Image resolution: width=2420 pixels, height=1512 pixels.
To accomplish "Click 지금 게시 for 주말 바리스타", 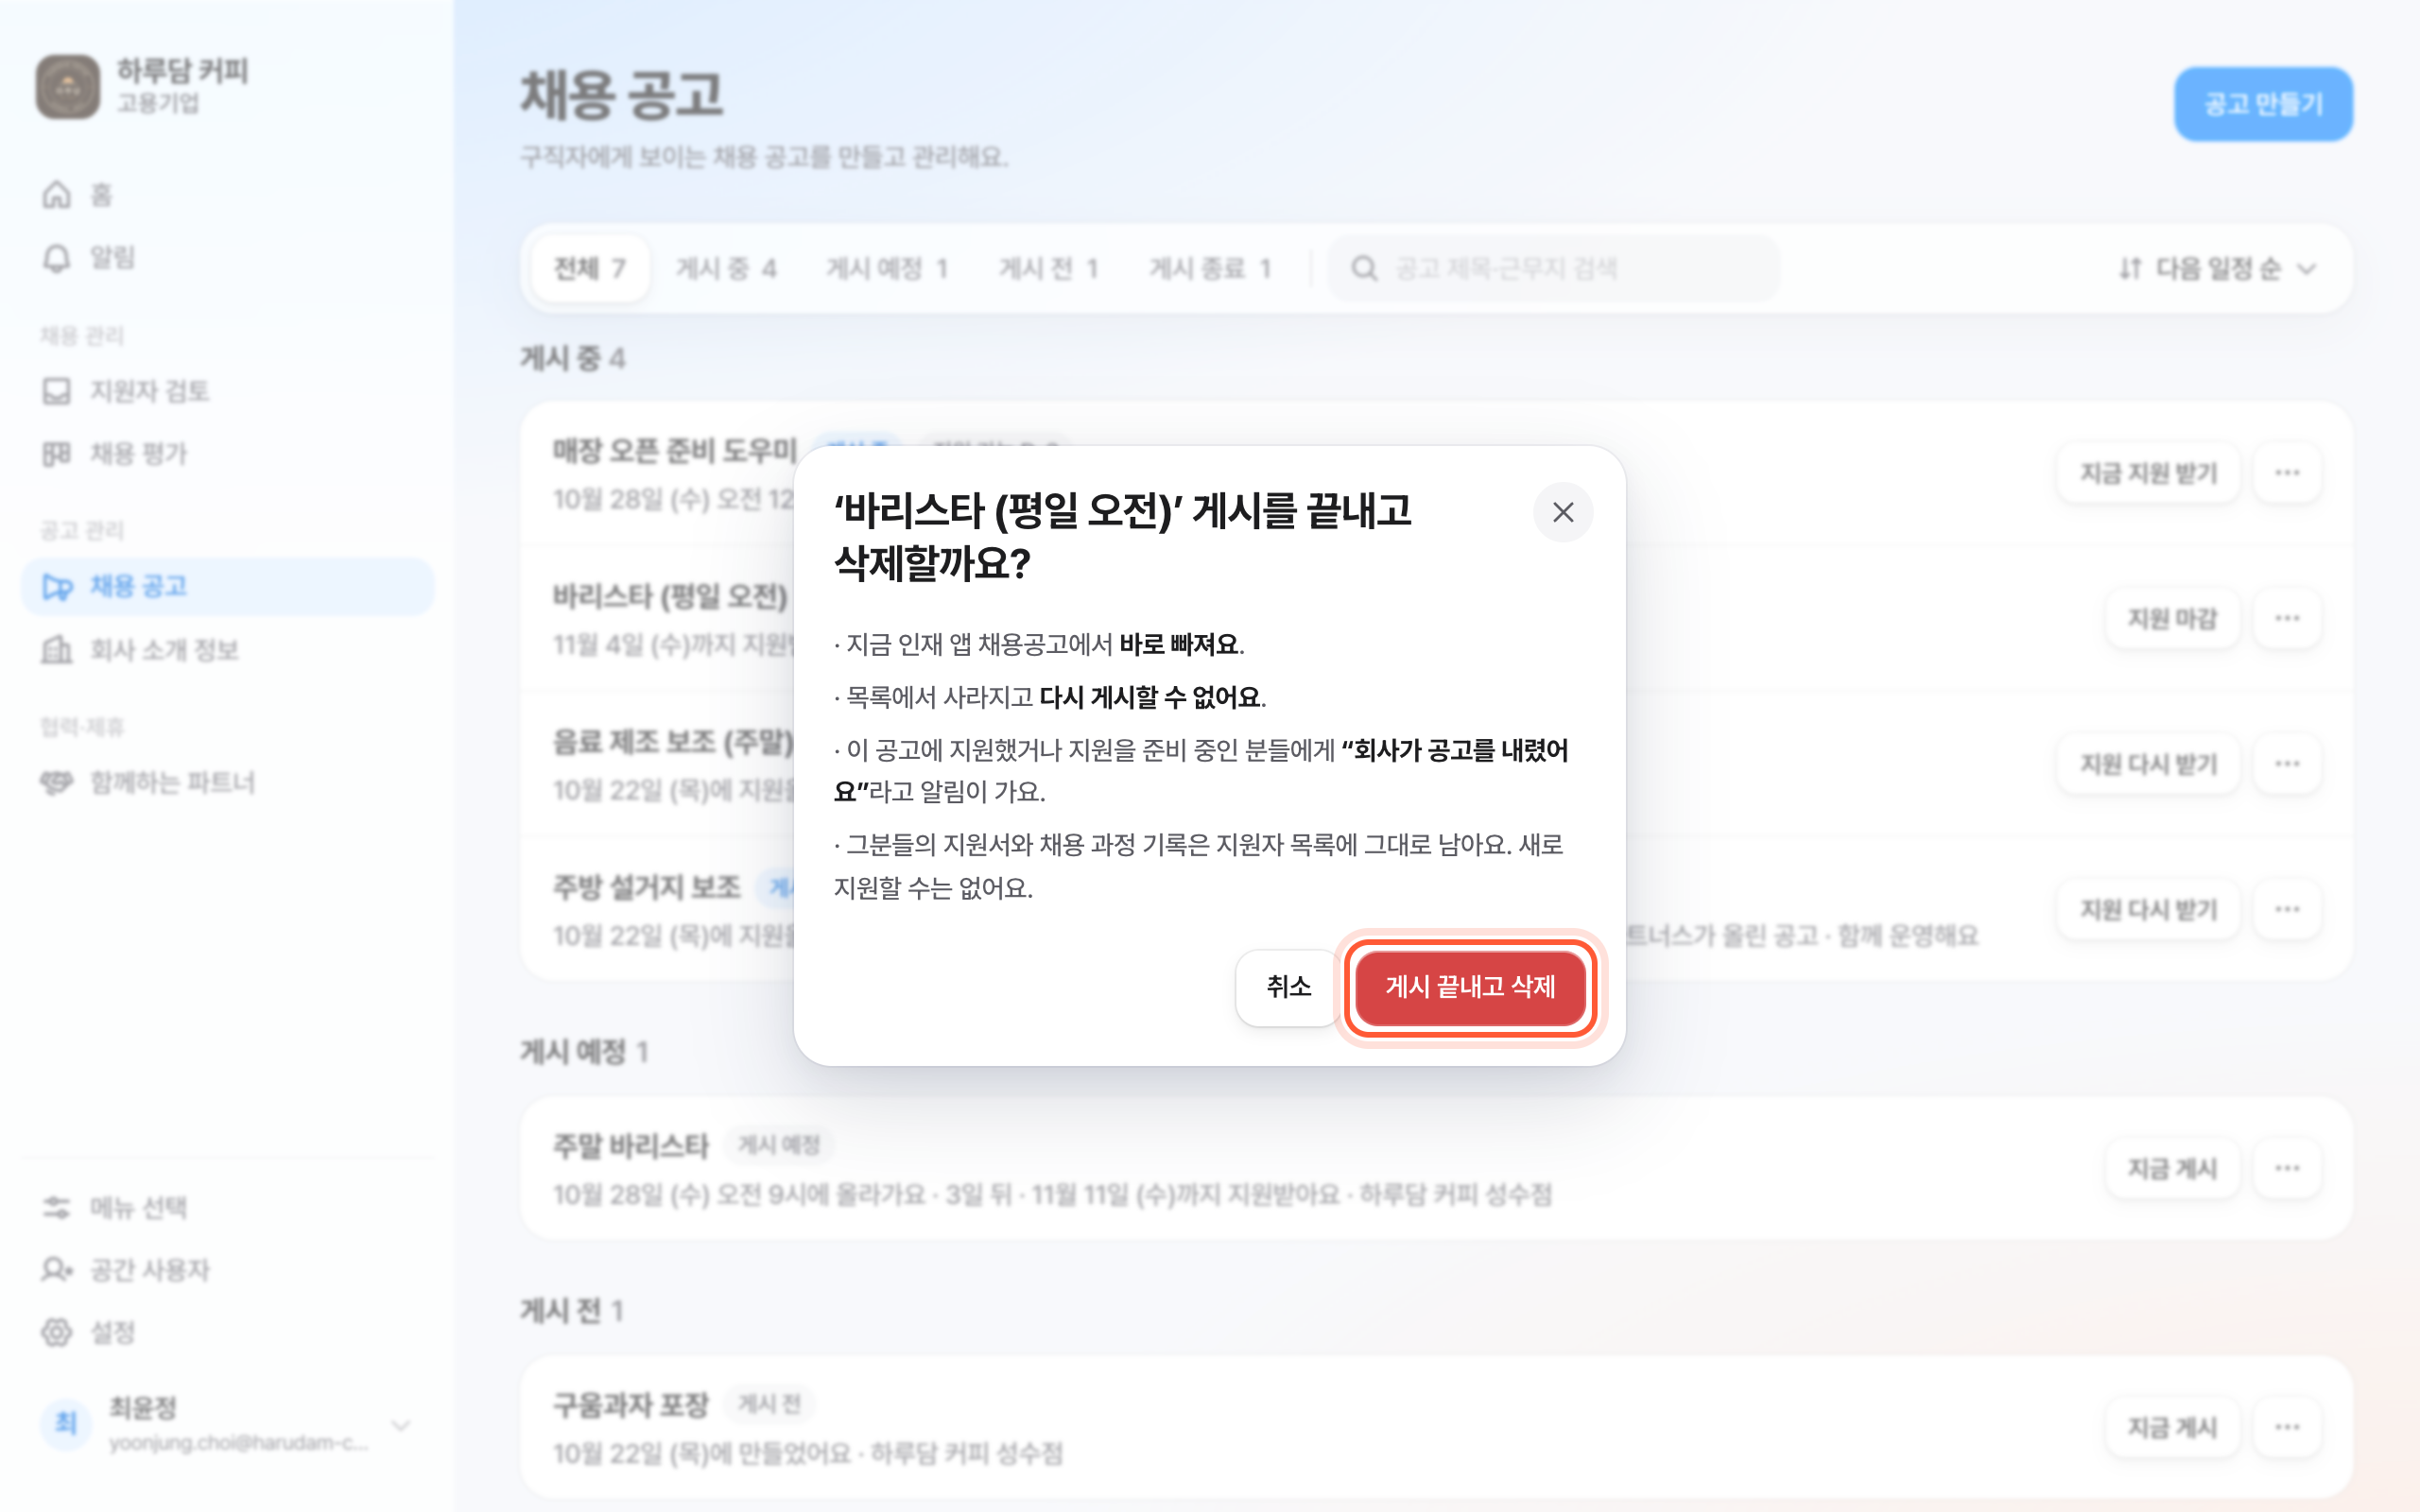I will pyautogui.click(x=2172, y=1168).
